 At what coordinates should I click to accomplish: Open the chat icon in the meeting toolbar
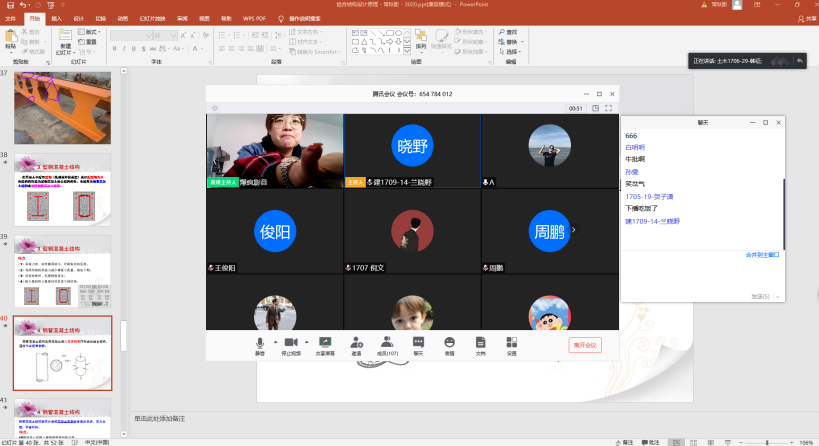pos(418,346)
